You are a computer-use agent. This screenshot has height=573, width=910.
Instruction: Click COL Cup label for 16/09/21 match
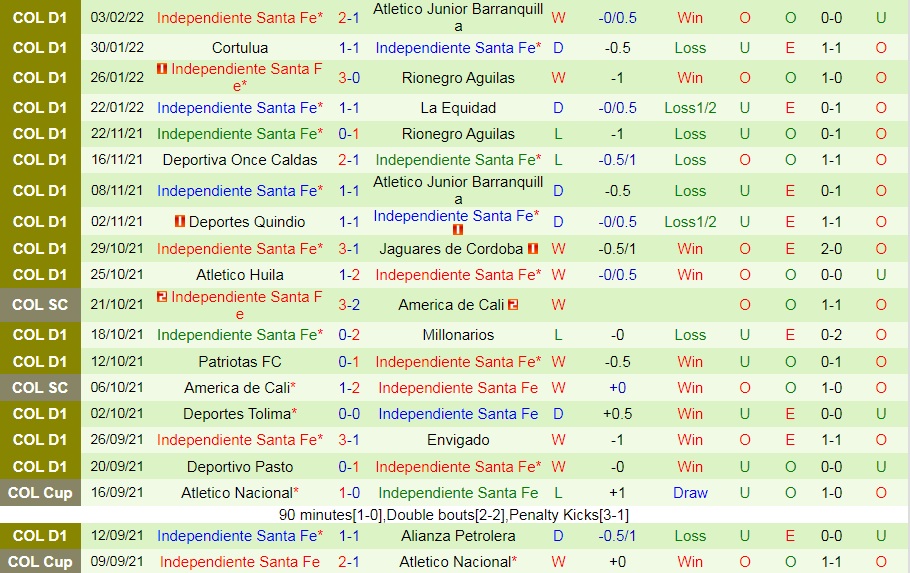40,493
